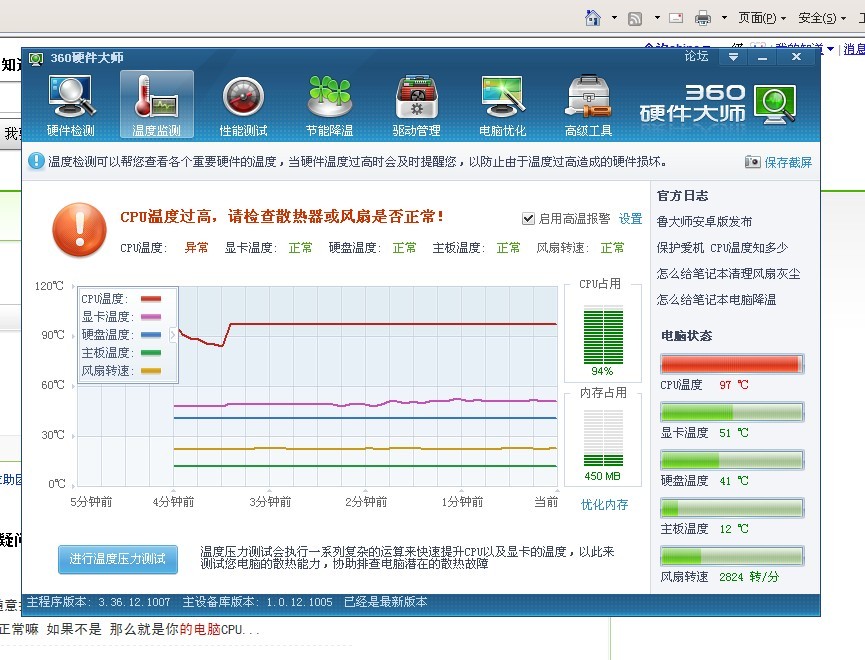This screenshot has height=660, width=865.
Task: Click the 优化内存 optimize memory link
Action: [605, 504]
